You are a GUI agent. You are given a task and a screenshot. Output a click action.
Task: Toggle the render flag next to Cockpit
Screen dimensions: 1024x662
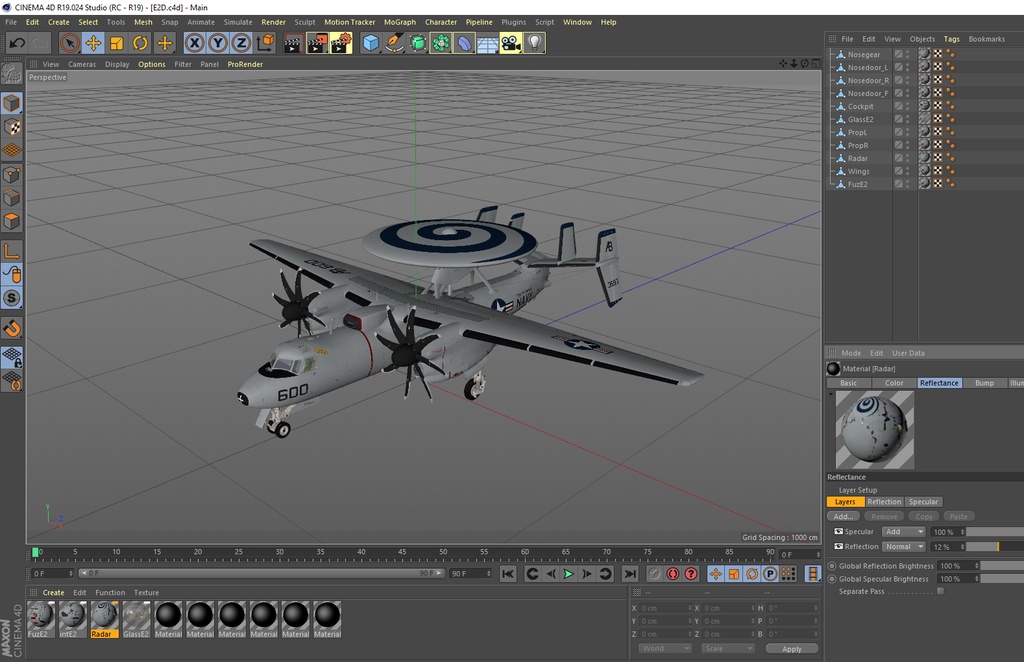pyautogui.click(x=937, y=106)
